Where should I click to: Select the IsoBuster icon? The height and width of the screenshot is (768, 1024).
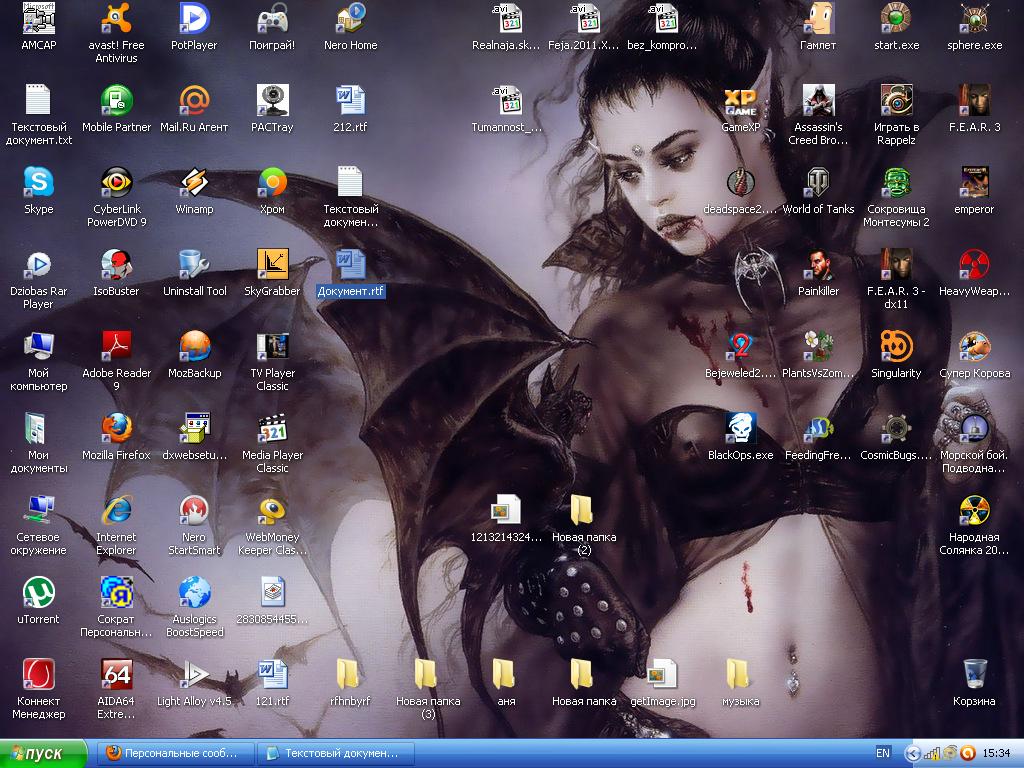click(x=116, y=264)
